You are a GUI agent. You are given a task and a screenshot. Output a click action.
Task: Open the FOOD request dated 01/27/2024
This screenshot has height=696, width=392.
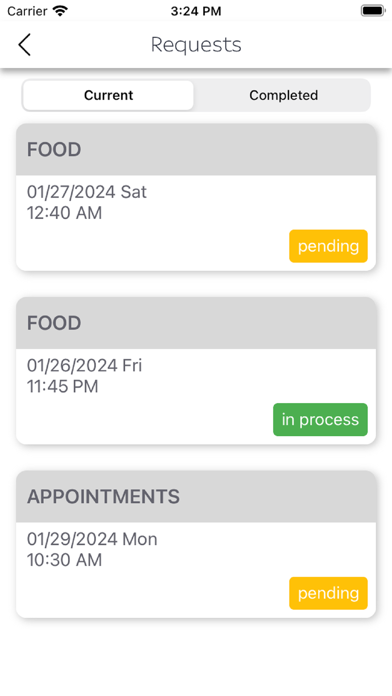196,197
